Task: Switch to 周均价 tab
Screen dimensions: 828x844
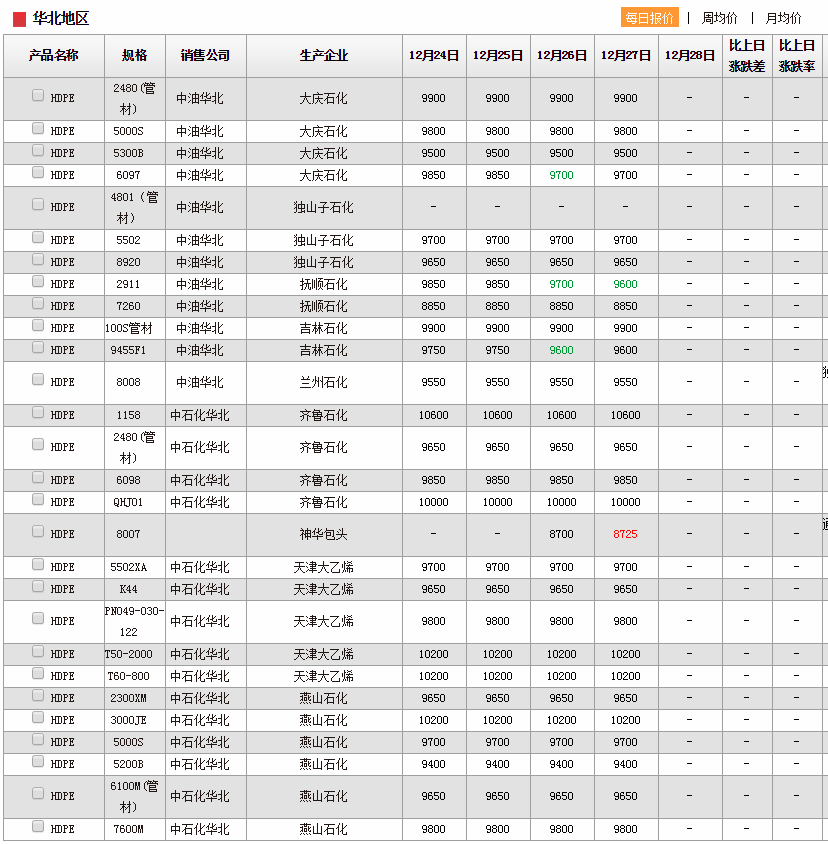Action: [719, 18]
